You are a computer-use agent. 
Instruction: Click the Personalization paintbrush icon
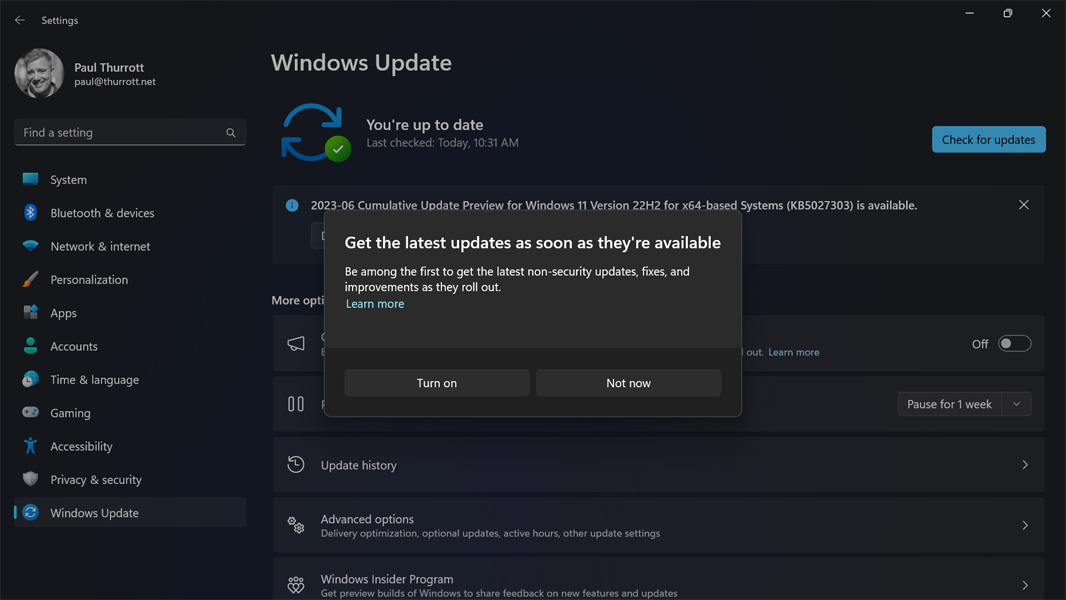coord(31,279)
